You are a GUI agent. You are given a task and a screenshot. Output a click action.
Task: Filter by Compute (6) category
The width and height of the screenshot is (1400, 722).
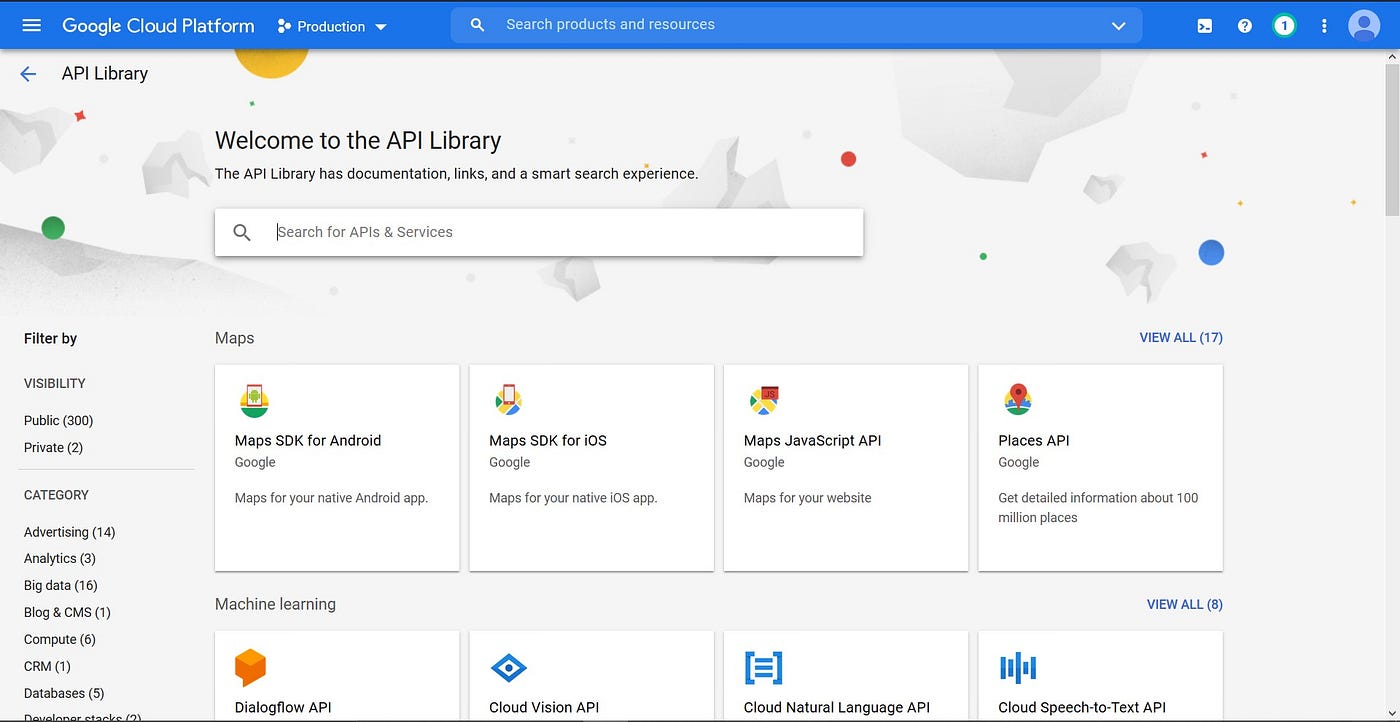pos(60,639)
